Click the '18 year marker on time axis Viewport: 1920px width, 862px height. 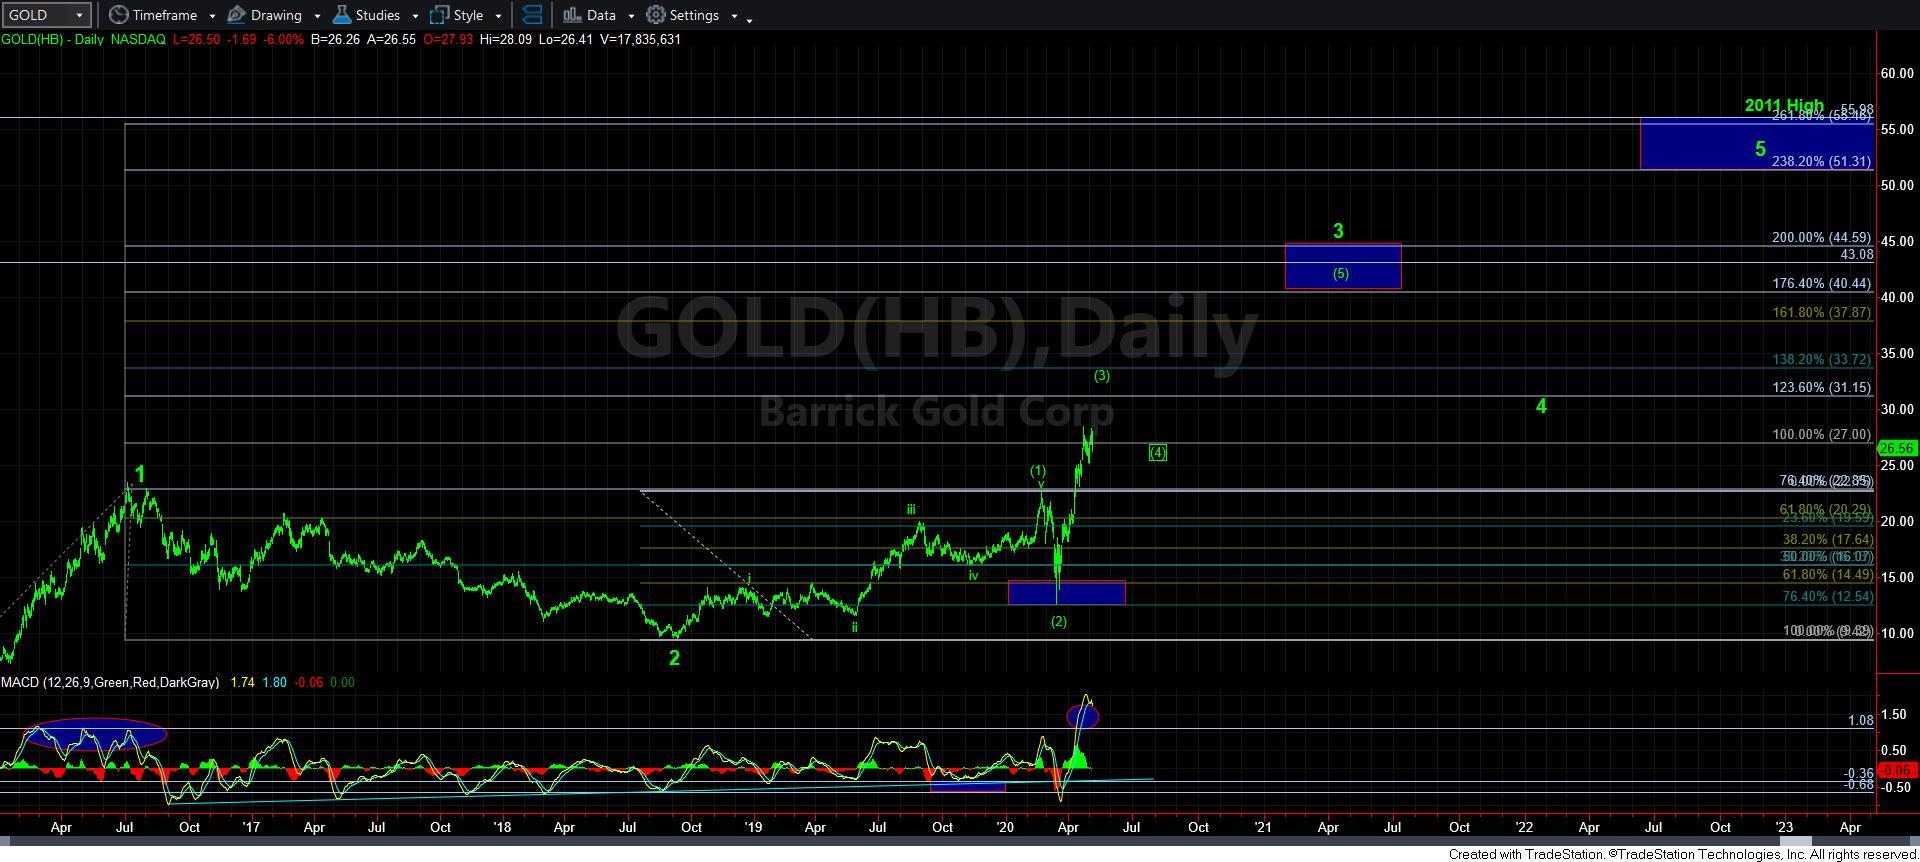[x=502, y=827]
